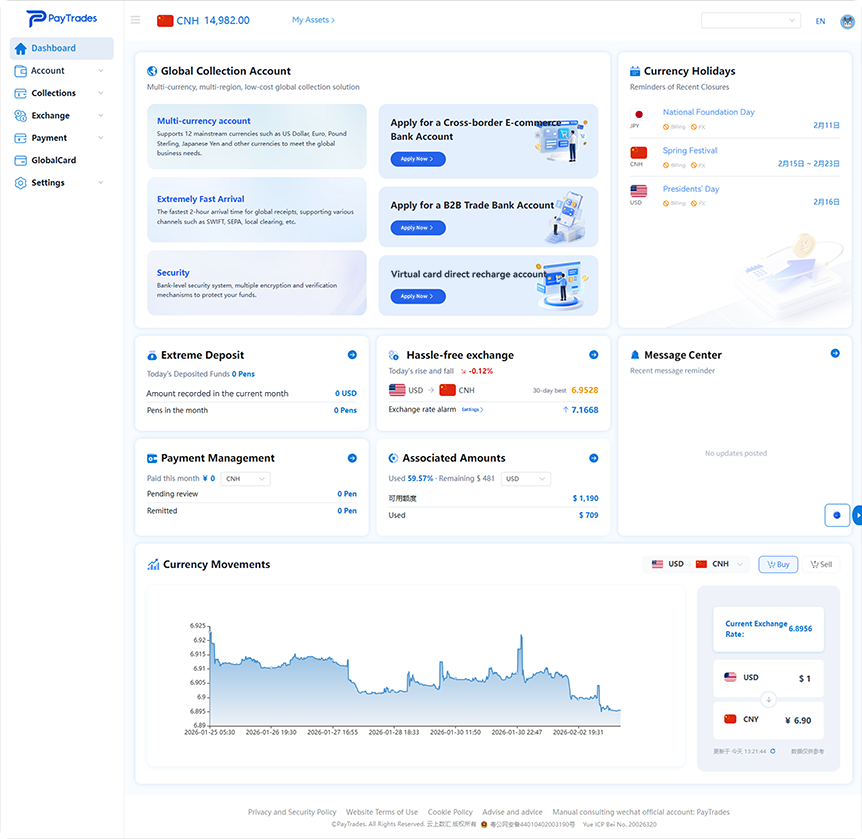Open the empty dropdown in the top header
The height and width of the screenshot is (839, 862).
751,20
